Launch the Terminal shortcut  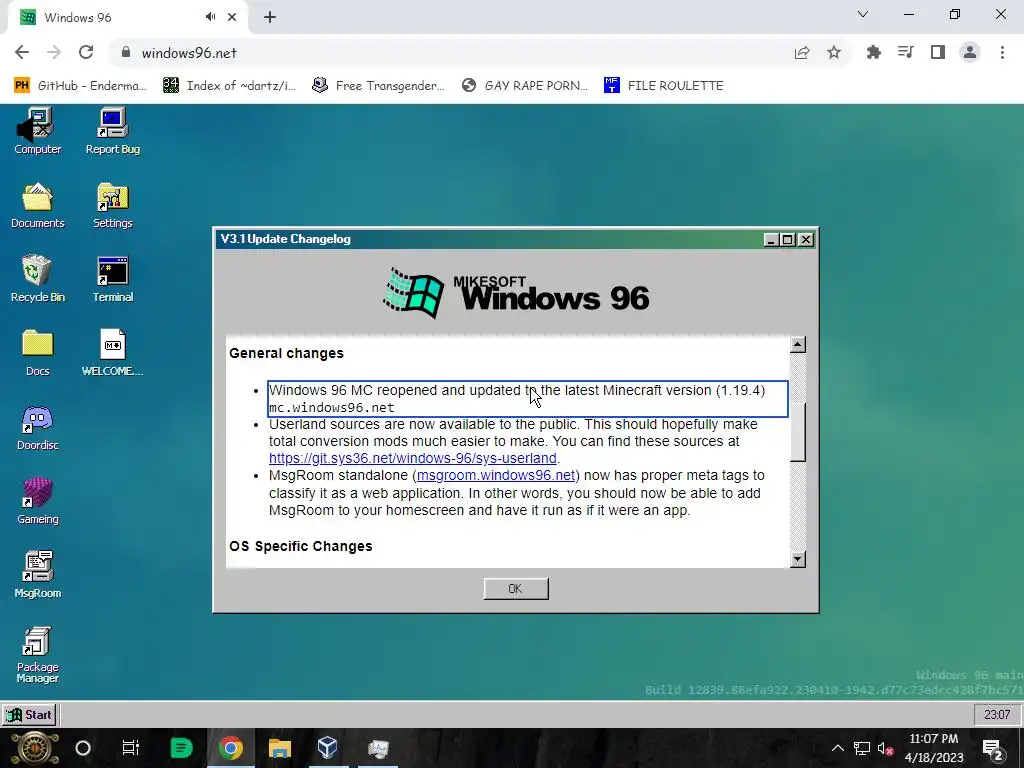coord(112,279)
